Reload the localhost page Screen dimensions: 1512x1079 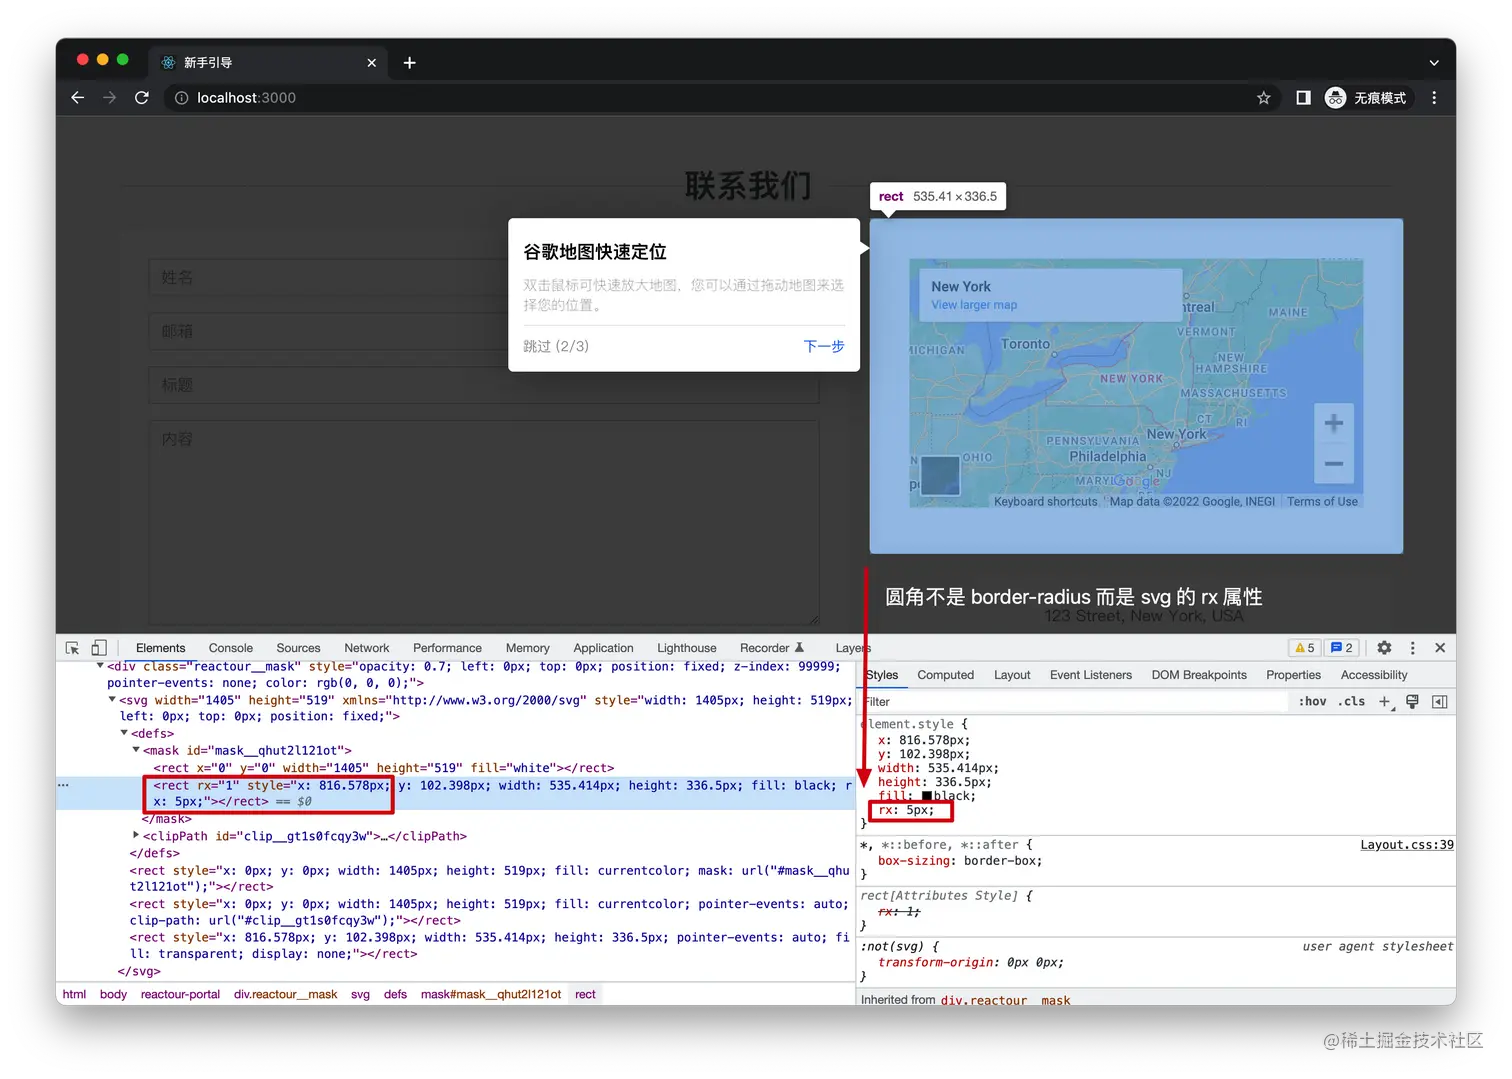click(142, 98)
